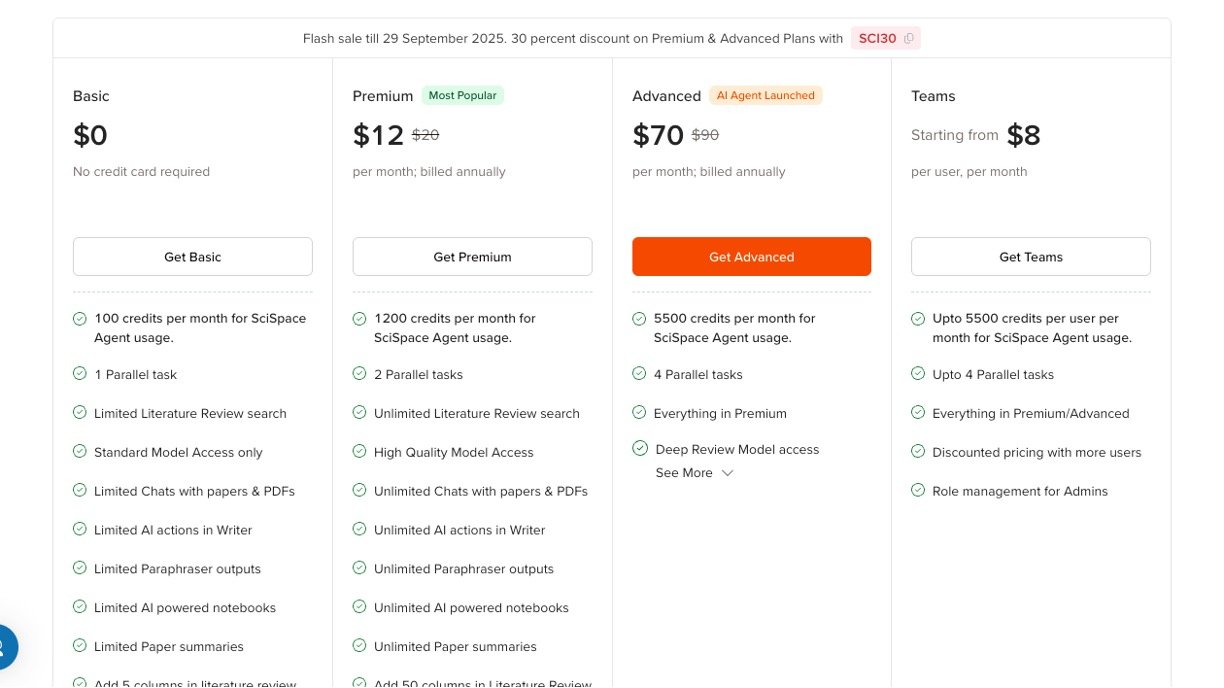Image resolution: width=1224 pixels, height=688 pixels.
Task: Click check icon beside Unlimited Paper summaries
Action: click(359, 646)
